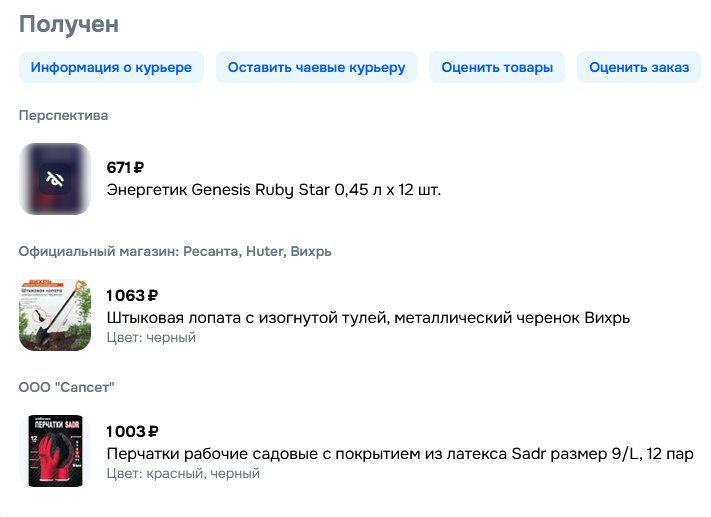
Task: Open Штыковая лопата Вихрь product title
Action: [368, 317]
